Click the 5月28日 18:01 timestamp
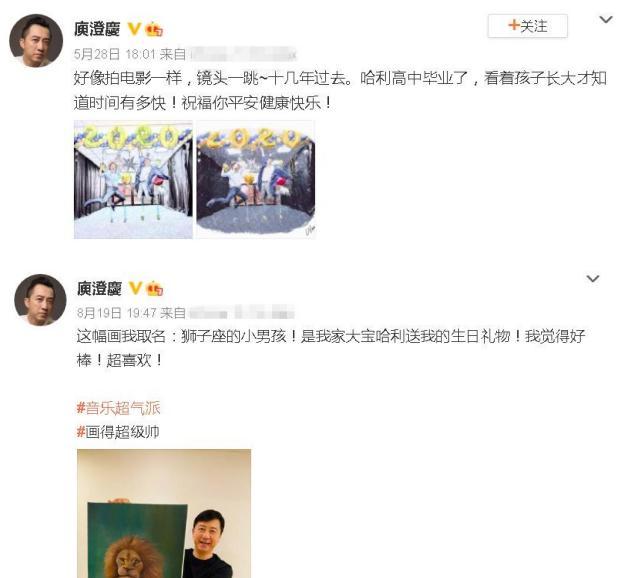Viewport: 617px width, 578px height. pyautogui.click(x=115, y=54)
